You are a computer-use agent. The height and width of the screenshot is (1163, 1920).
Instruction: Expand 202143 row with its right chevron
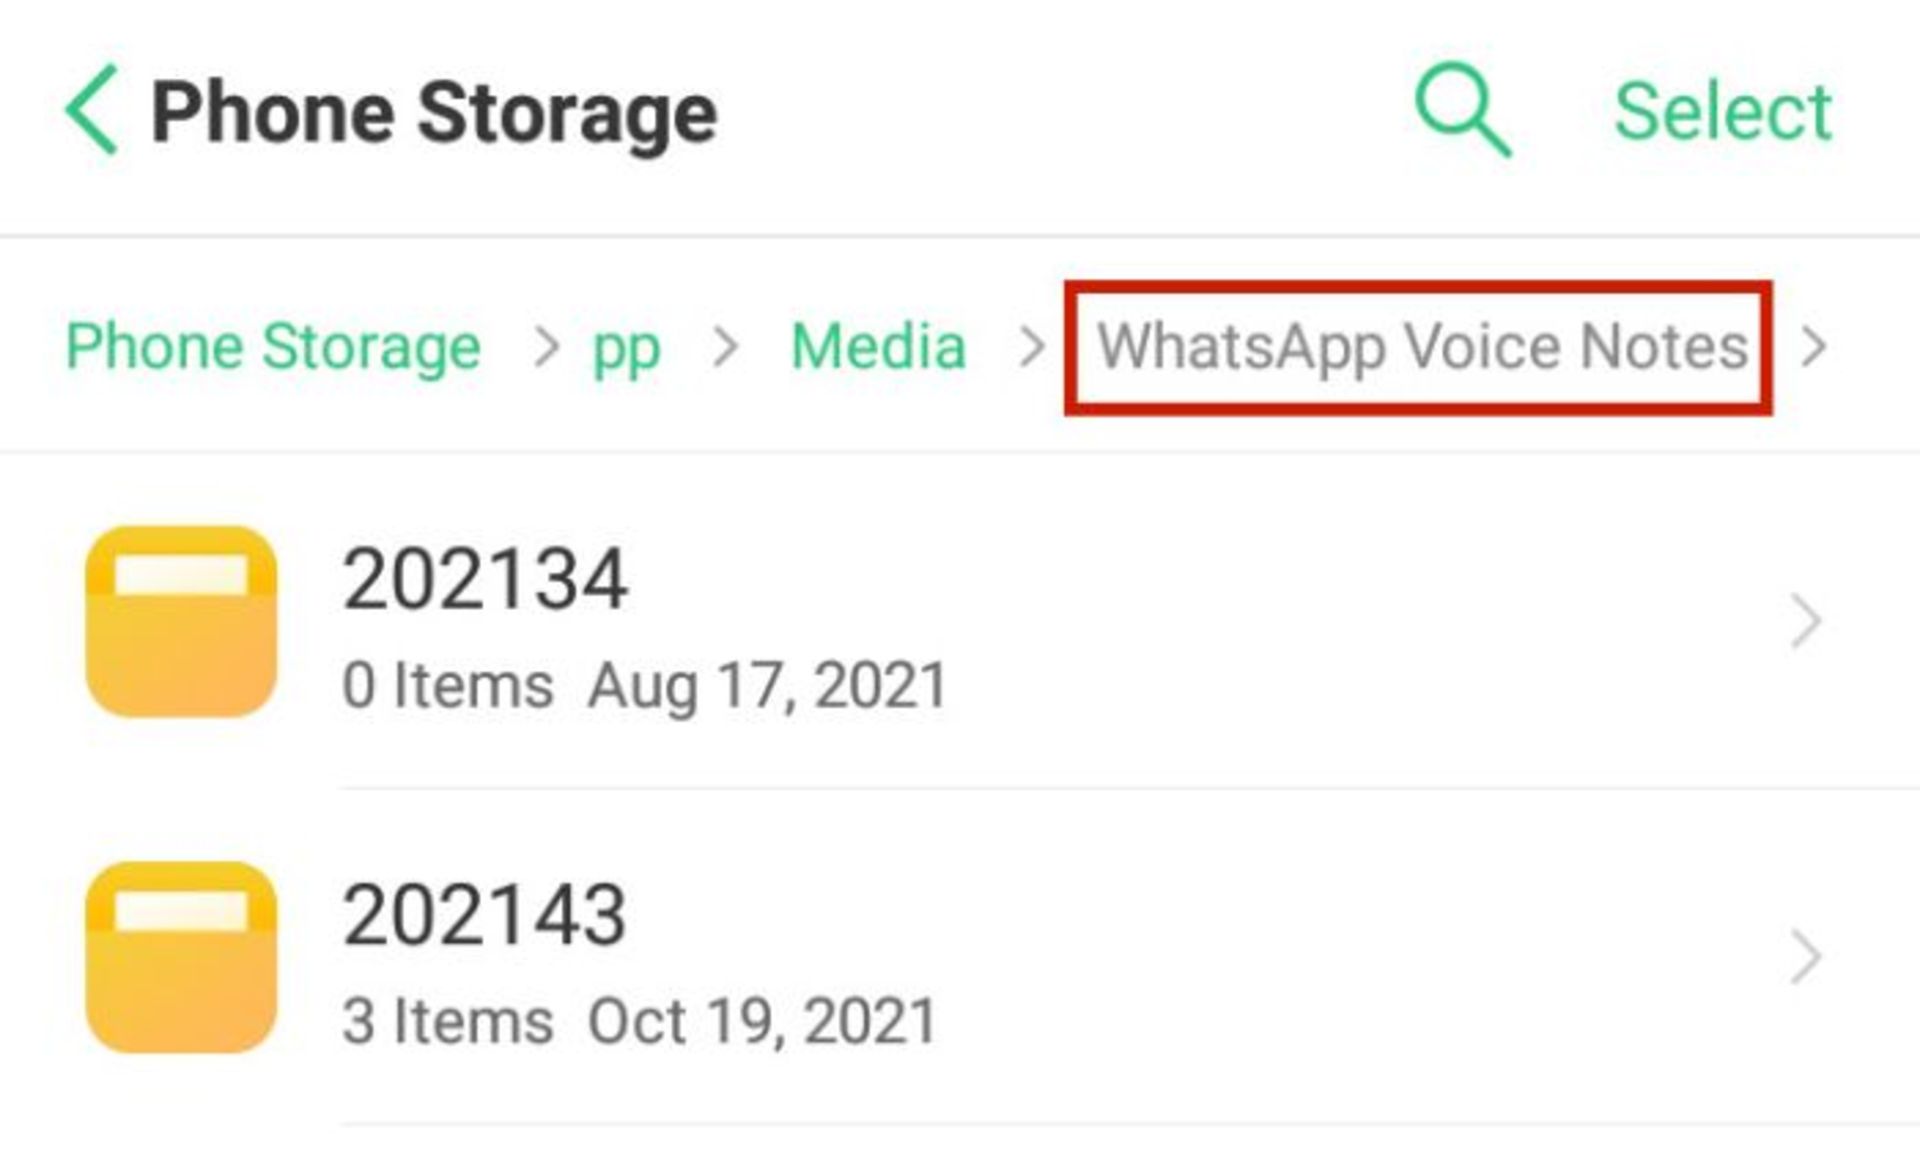click(1805, 957)
